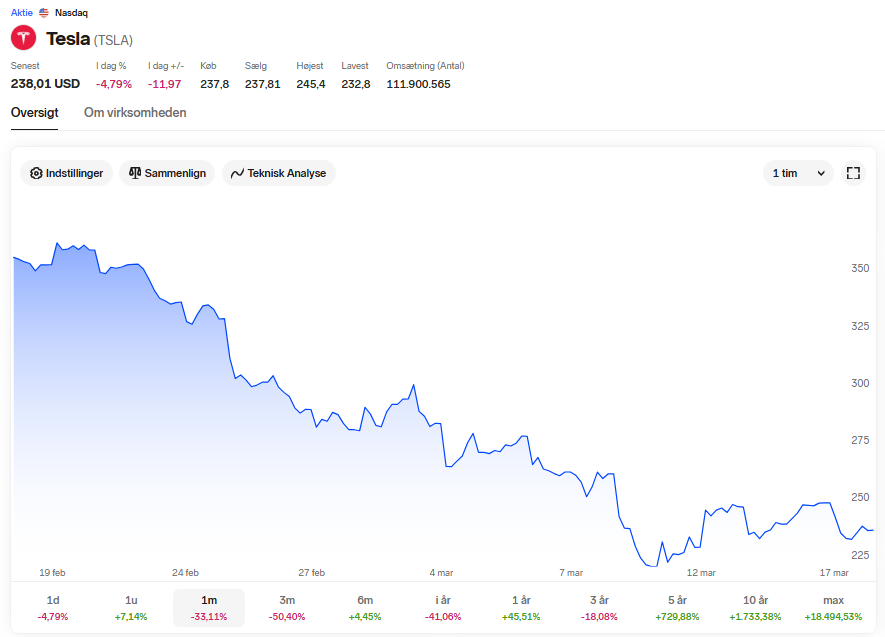Switch to the Om virksomheden tab
This screenshot has width=885, height=637.
coord(135,113)
